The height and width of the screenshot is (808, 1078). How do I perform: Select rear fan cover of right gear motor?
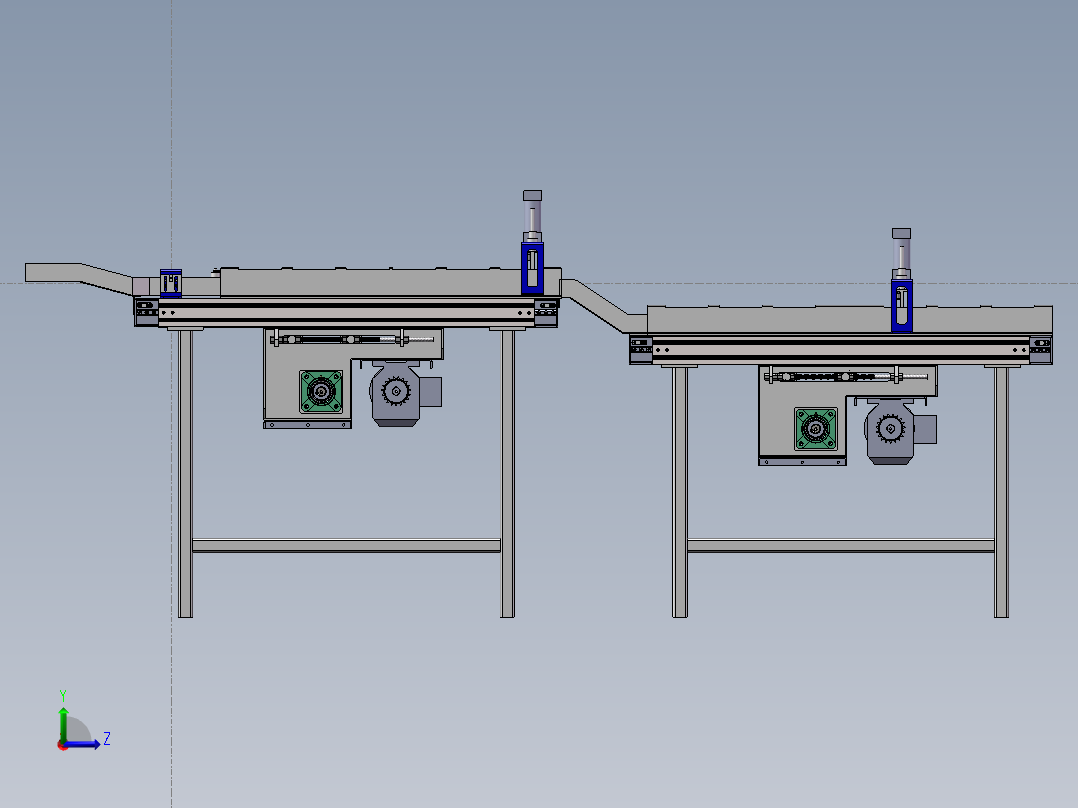pyautogui.click(x=925, y=429)
